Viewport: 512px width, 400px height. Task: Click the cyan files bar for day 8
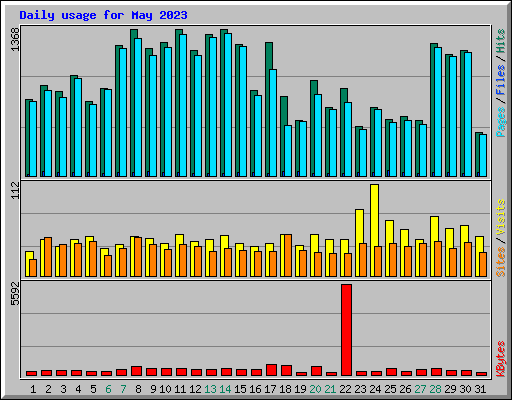click(138, 107)
